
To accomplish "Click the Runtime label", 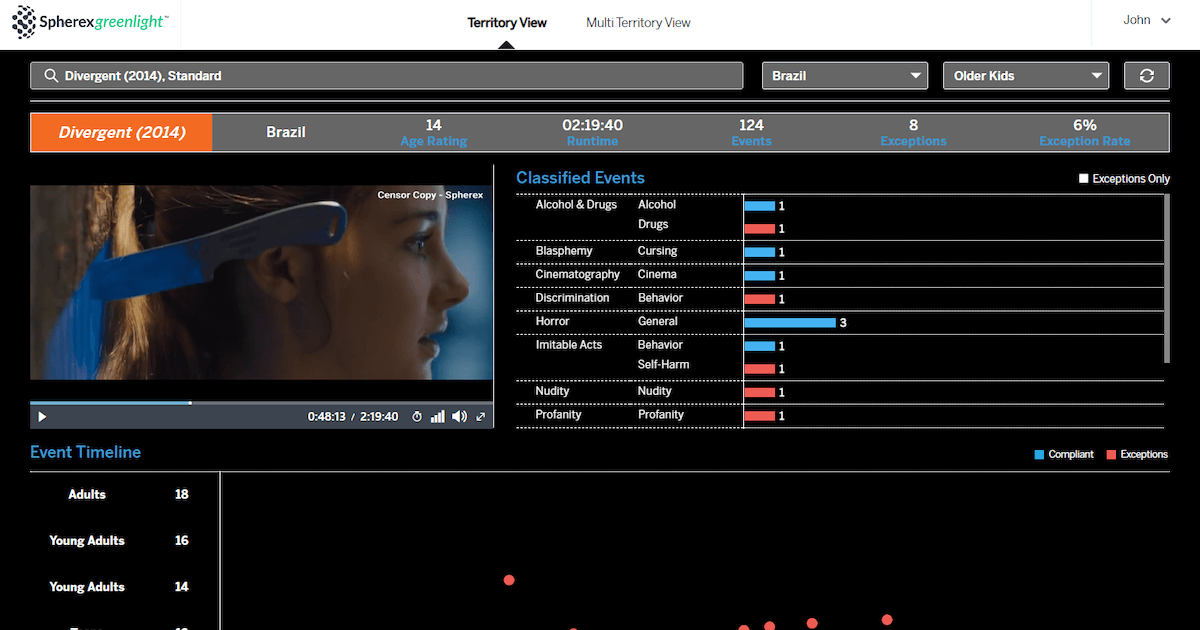I will pyautogui.click(x=592, y=141).
